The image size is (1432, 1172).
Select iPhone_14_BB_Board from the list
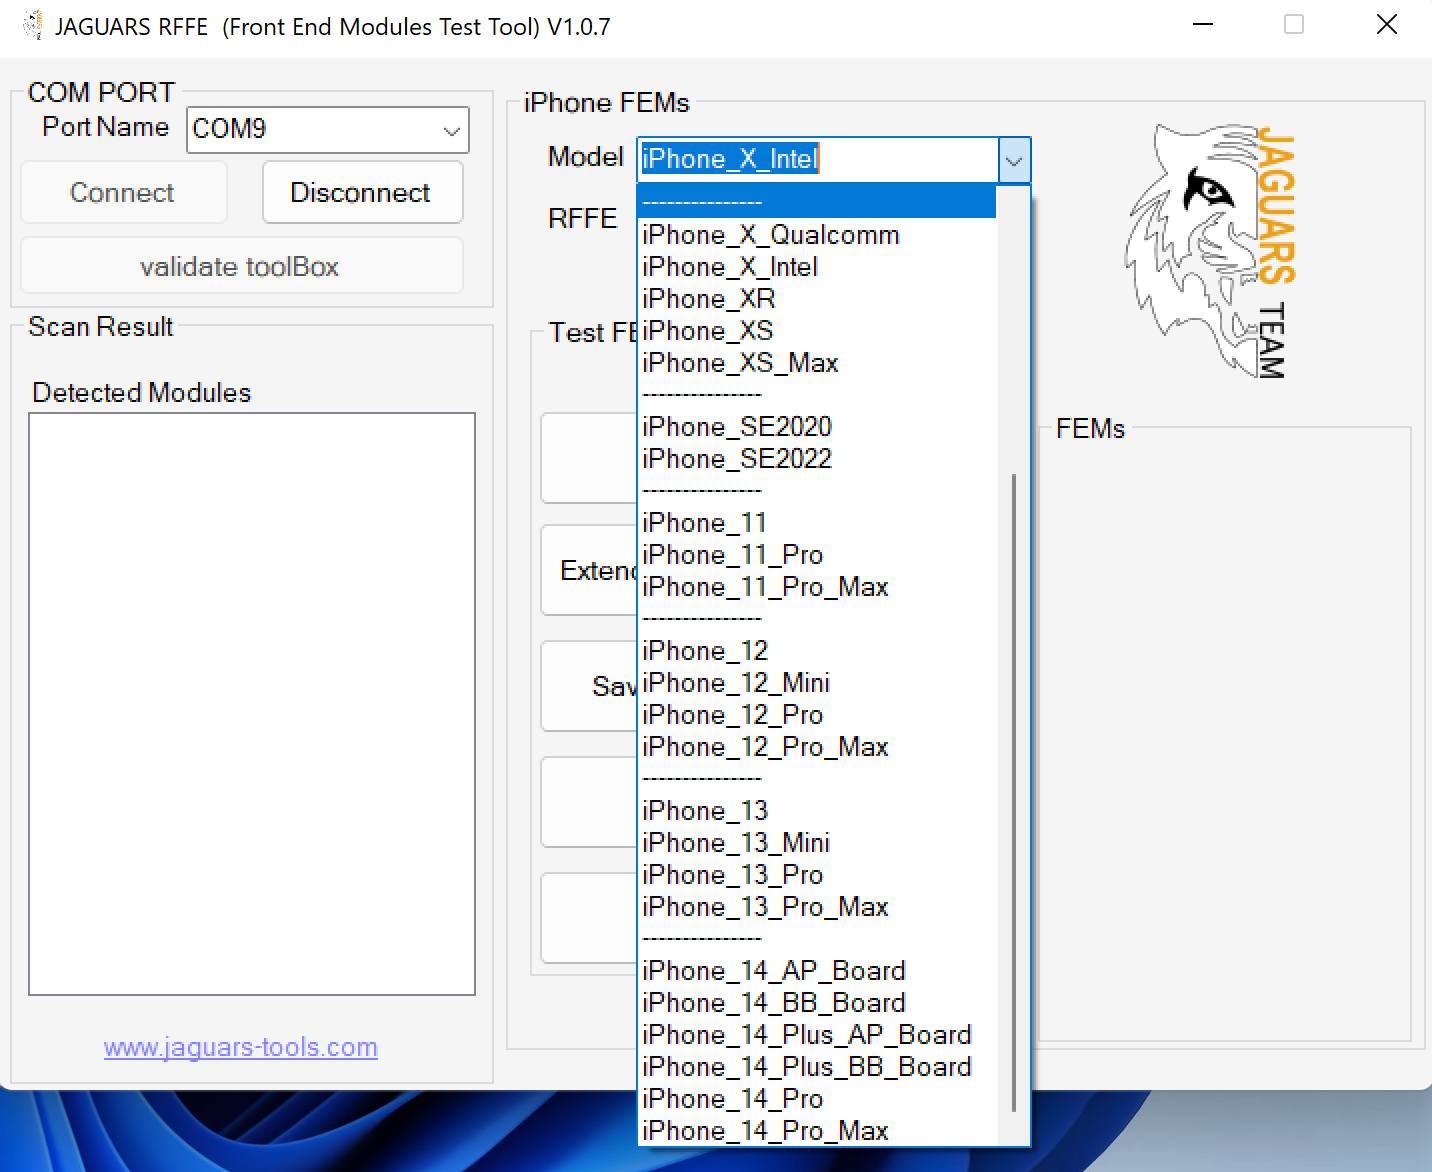[818, 1003]
